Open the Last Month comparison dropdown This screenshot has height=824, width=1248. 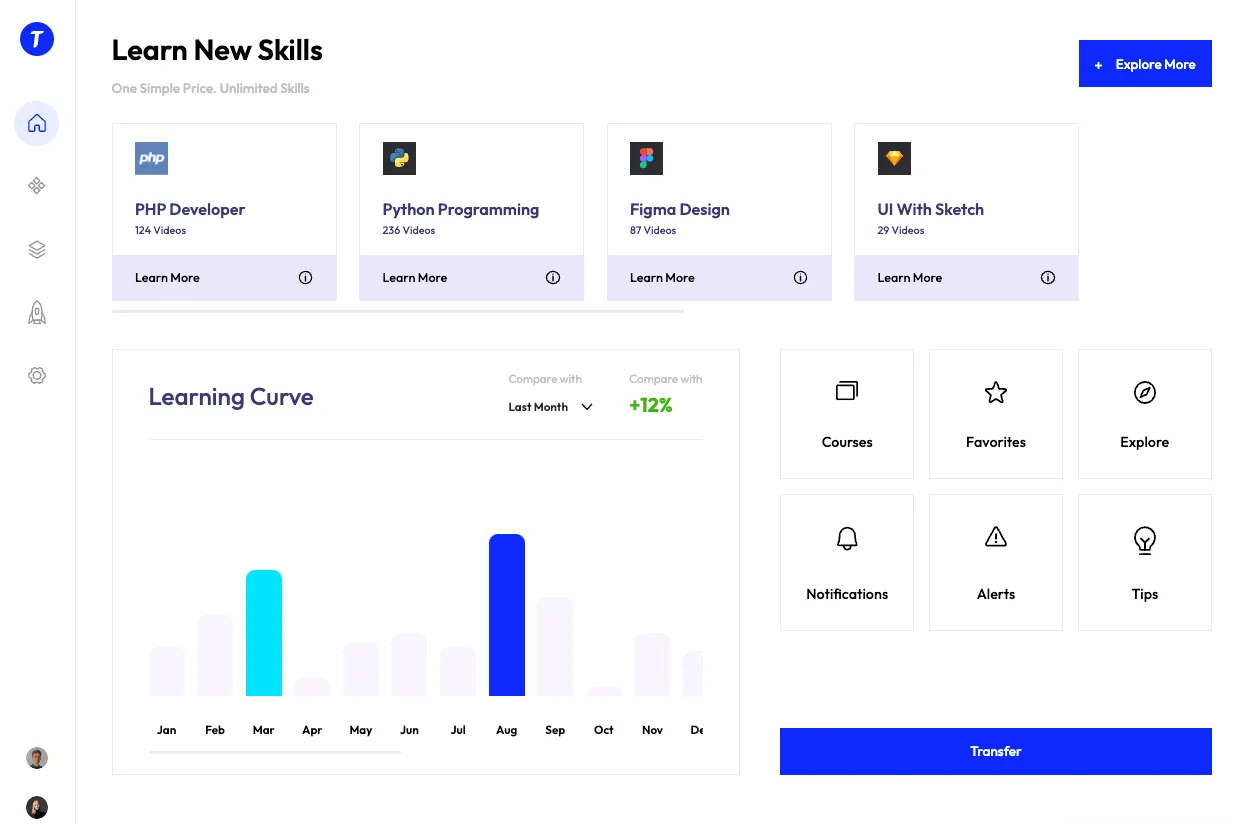pyautogui.click(x=548, y=407)
